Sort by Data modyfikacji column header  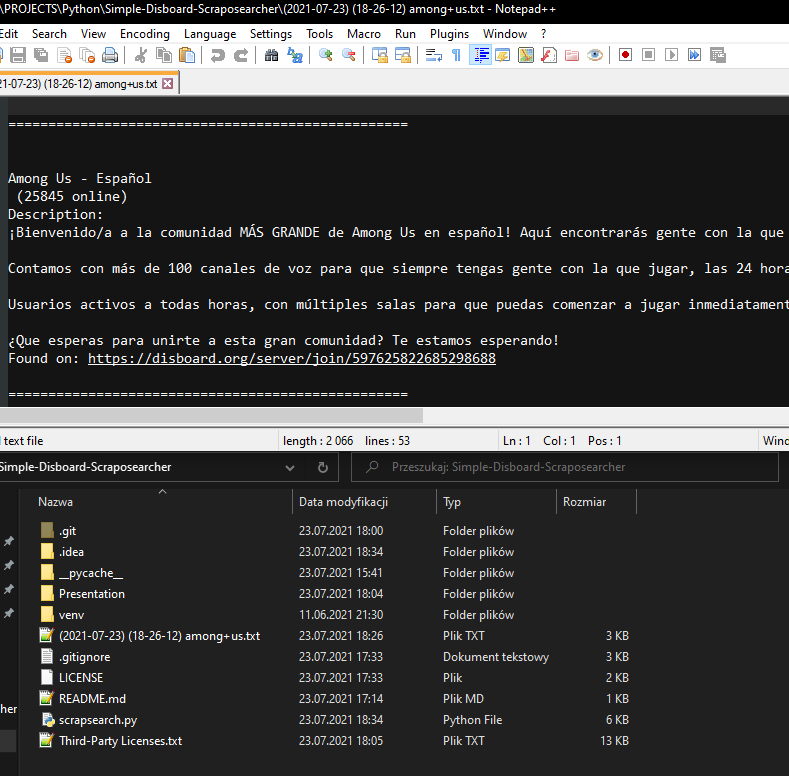tap(364, 502)
